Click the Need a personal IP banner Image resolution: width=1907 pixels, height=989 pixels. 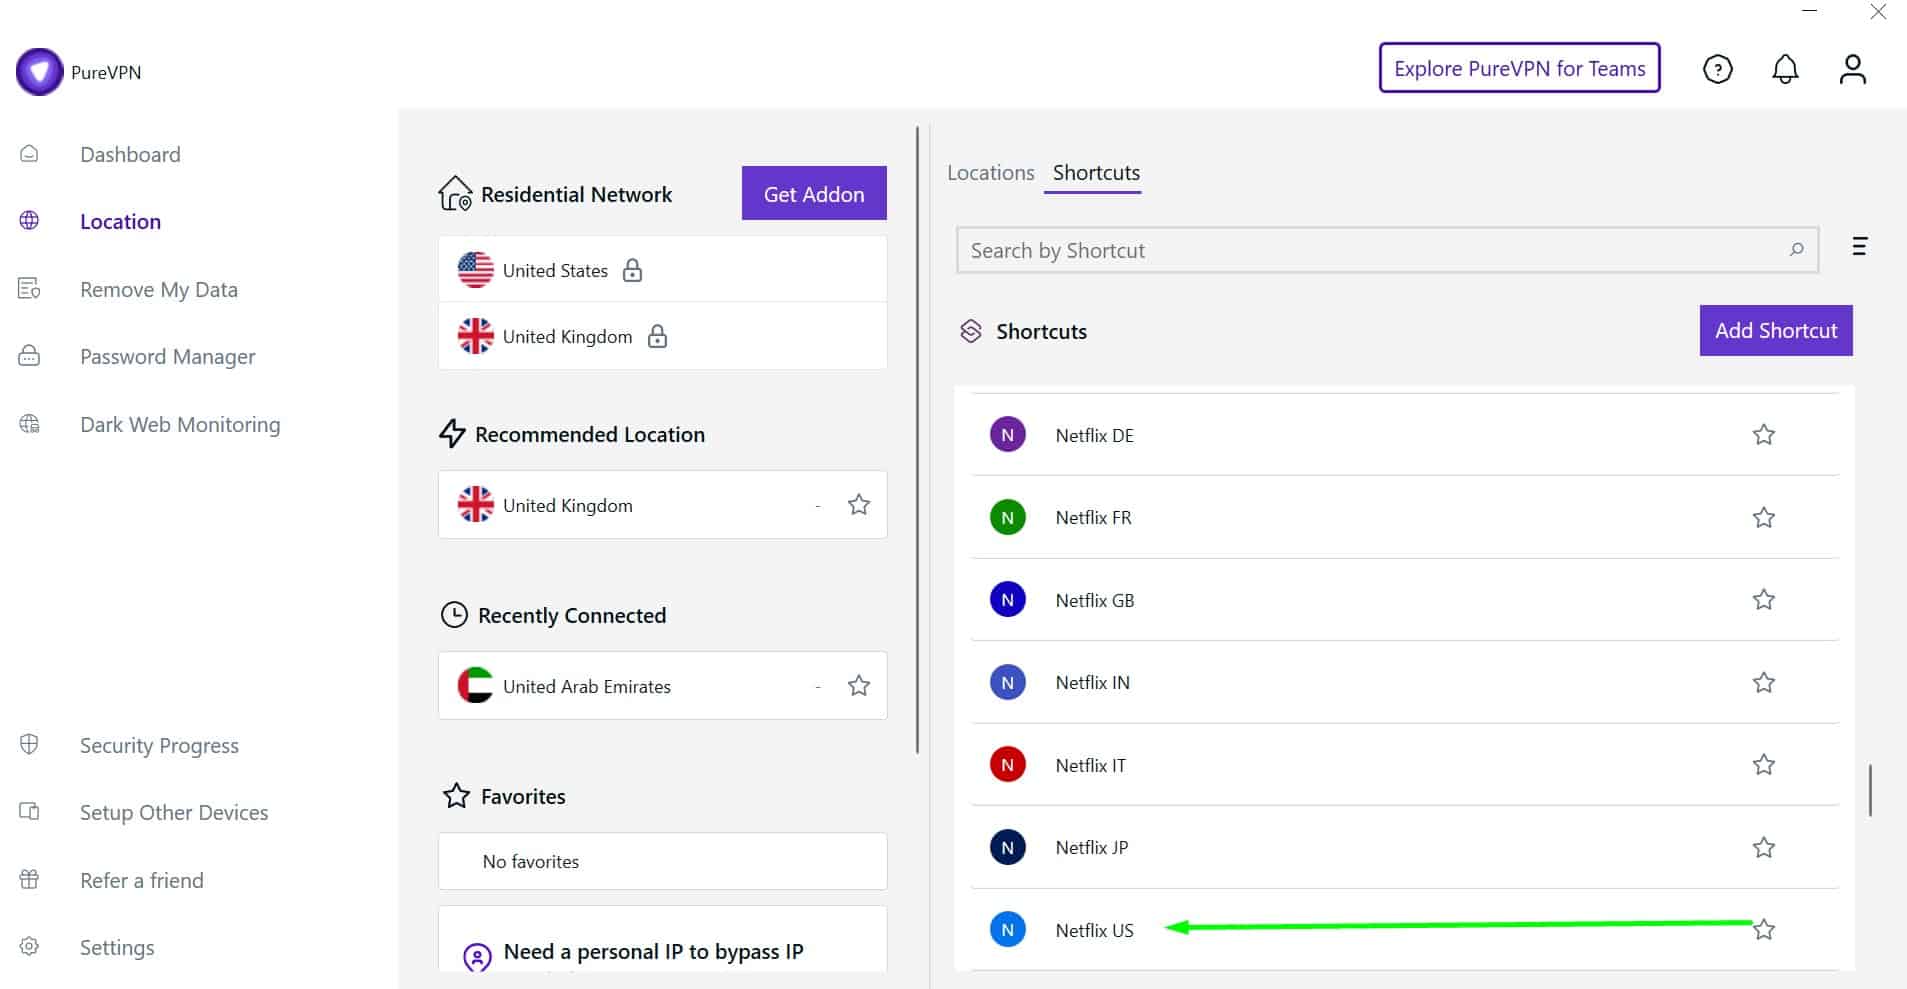coord(662,940)
